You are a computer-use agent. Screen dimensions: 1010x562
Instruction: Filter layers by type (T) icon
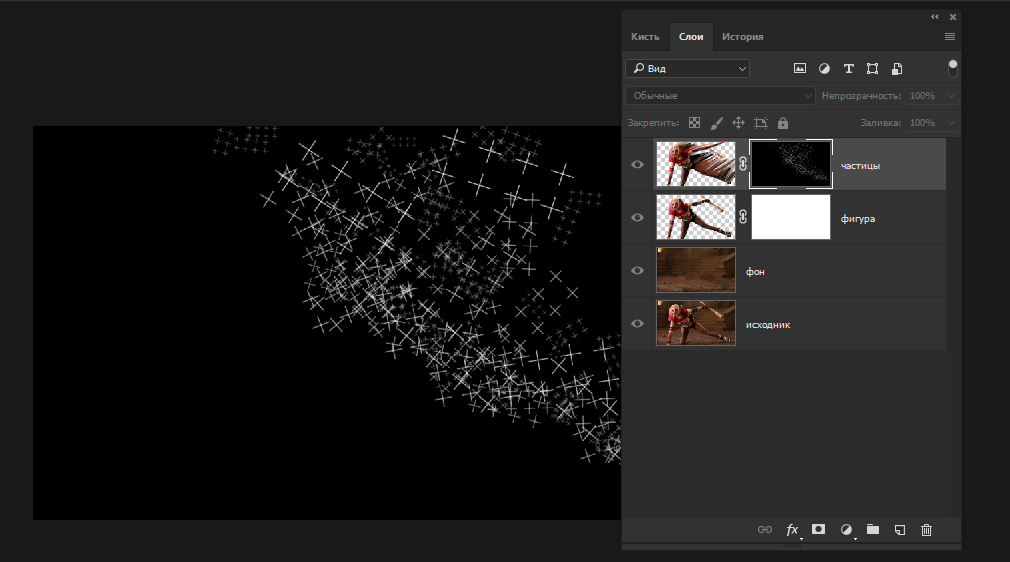point(848,68)
